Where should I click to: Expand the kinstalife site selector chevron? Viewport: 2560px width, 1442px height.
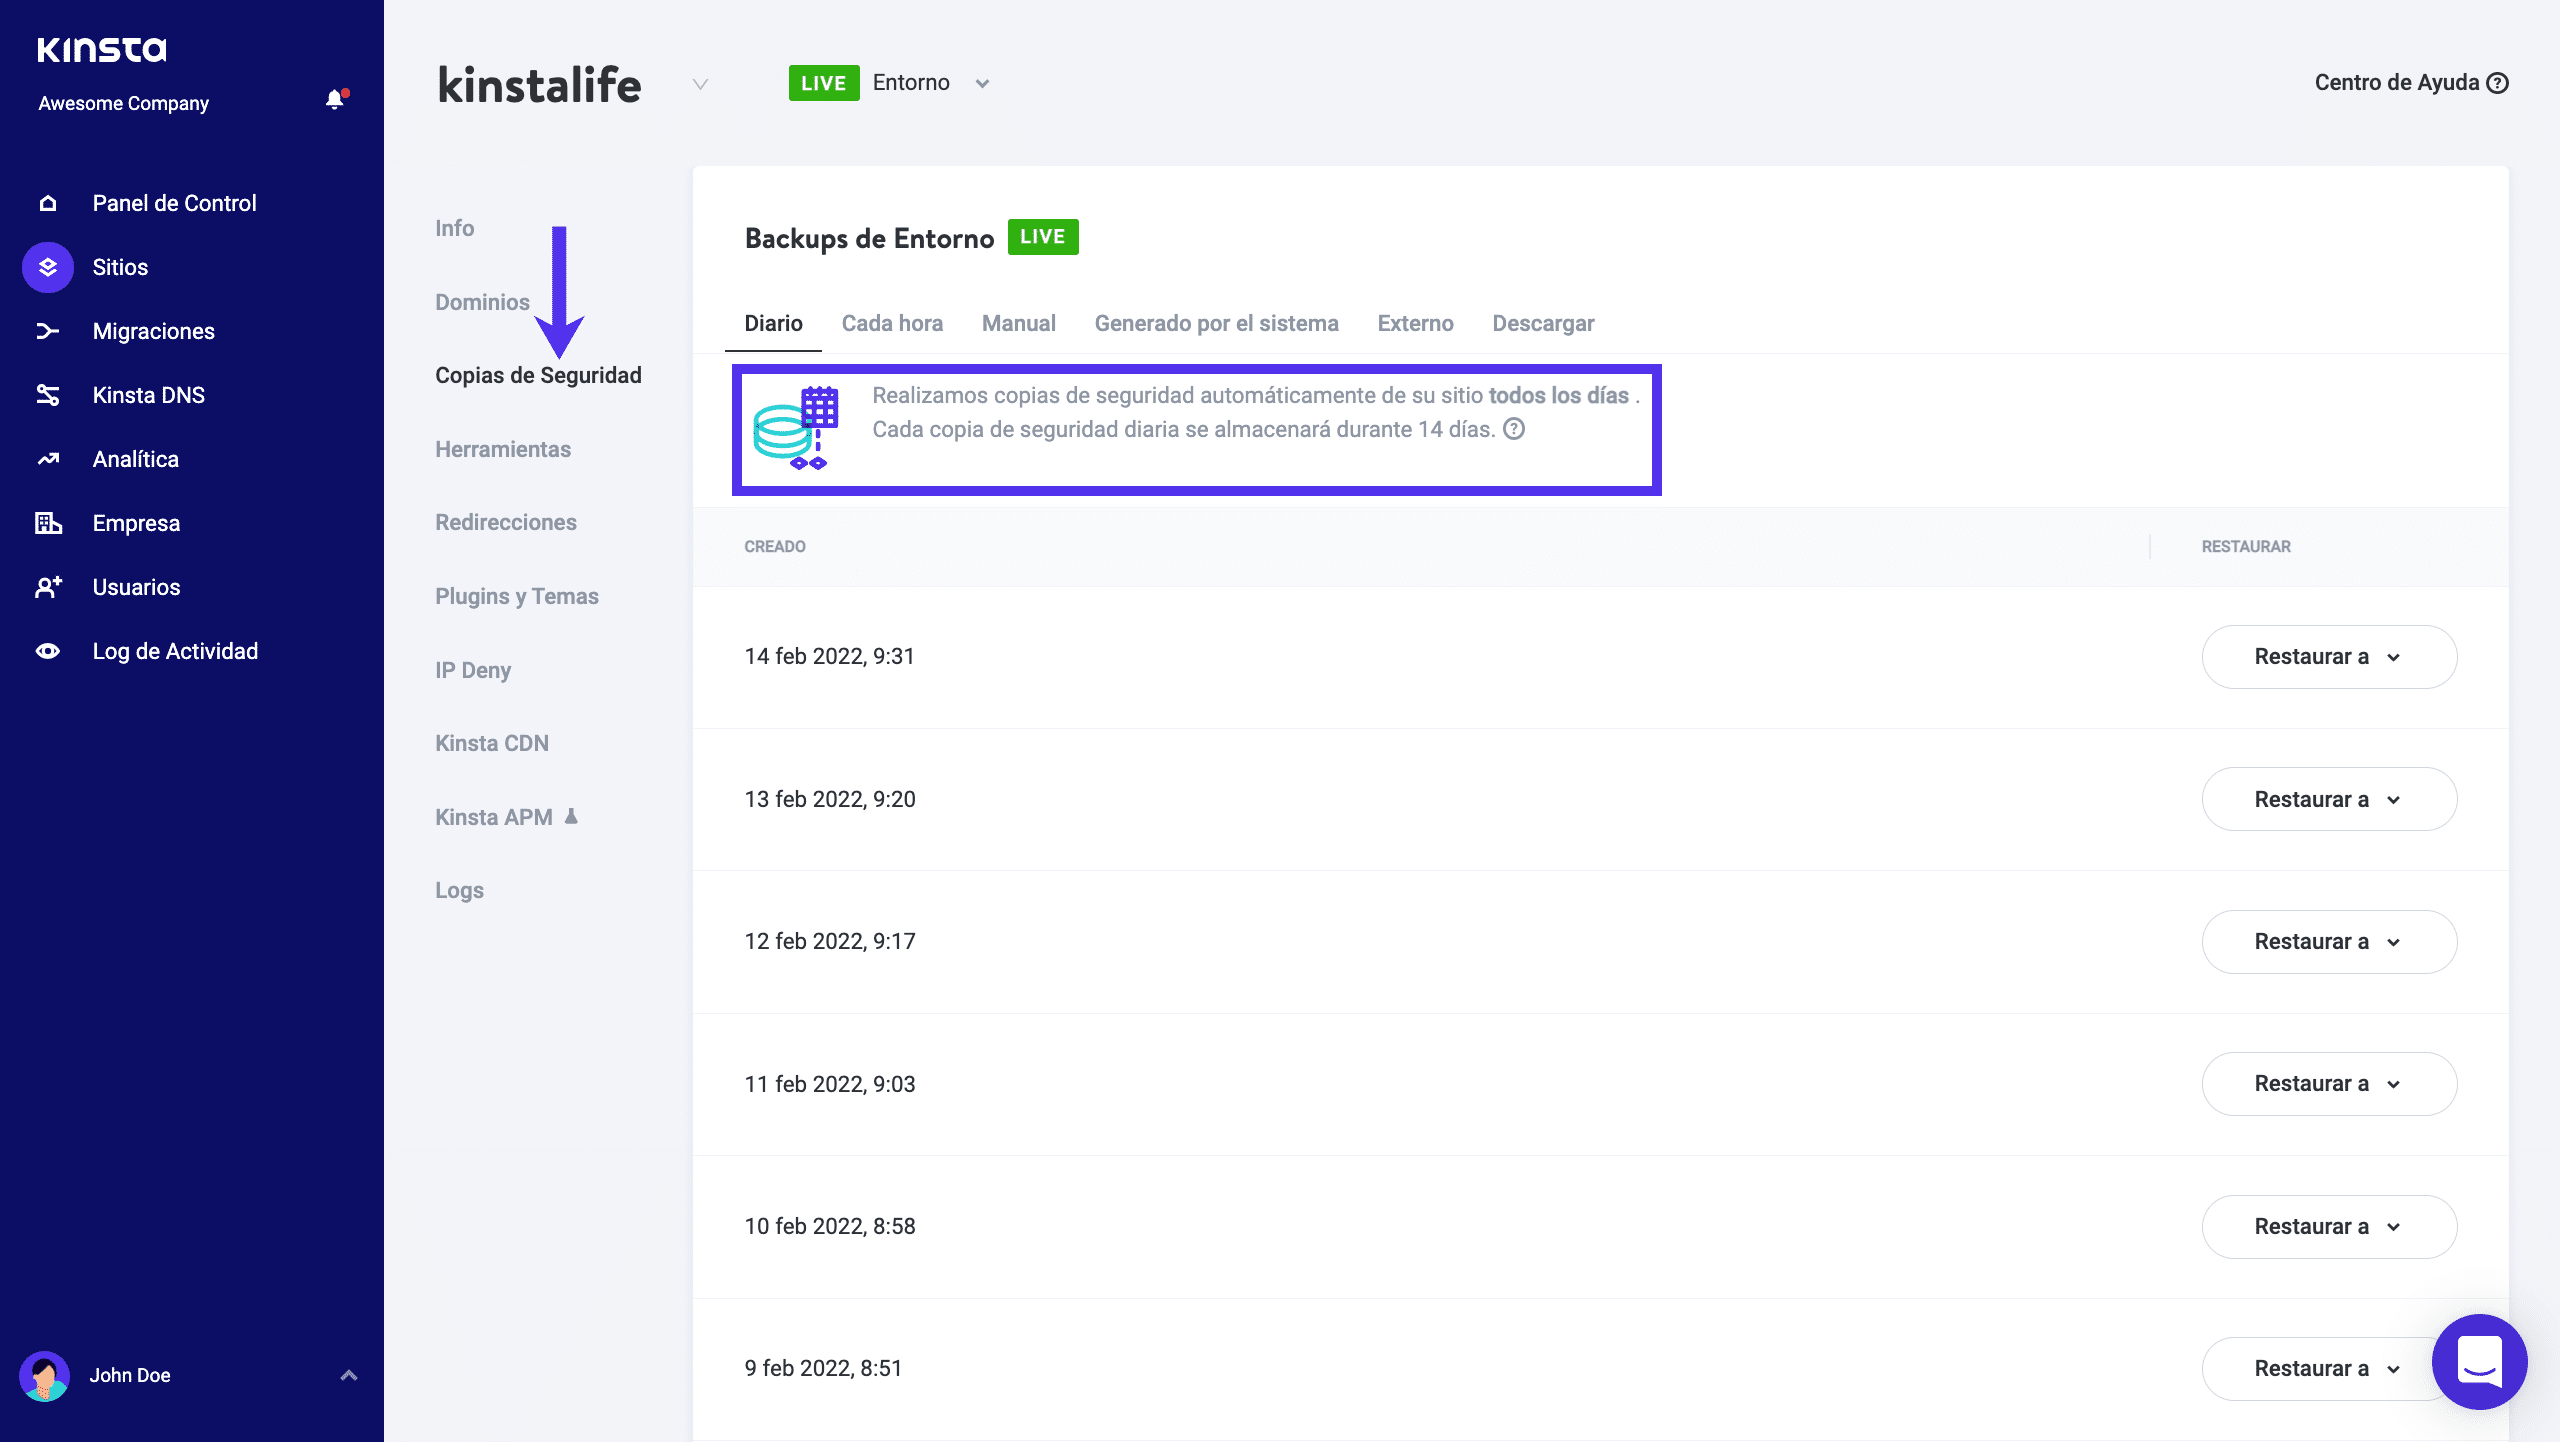(x=700, y=84)
